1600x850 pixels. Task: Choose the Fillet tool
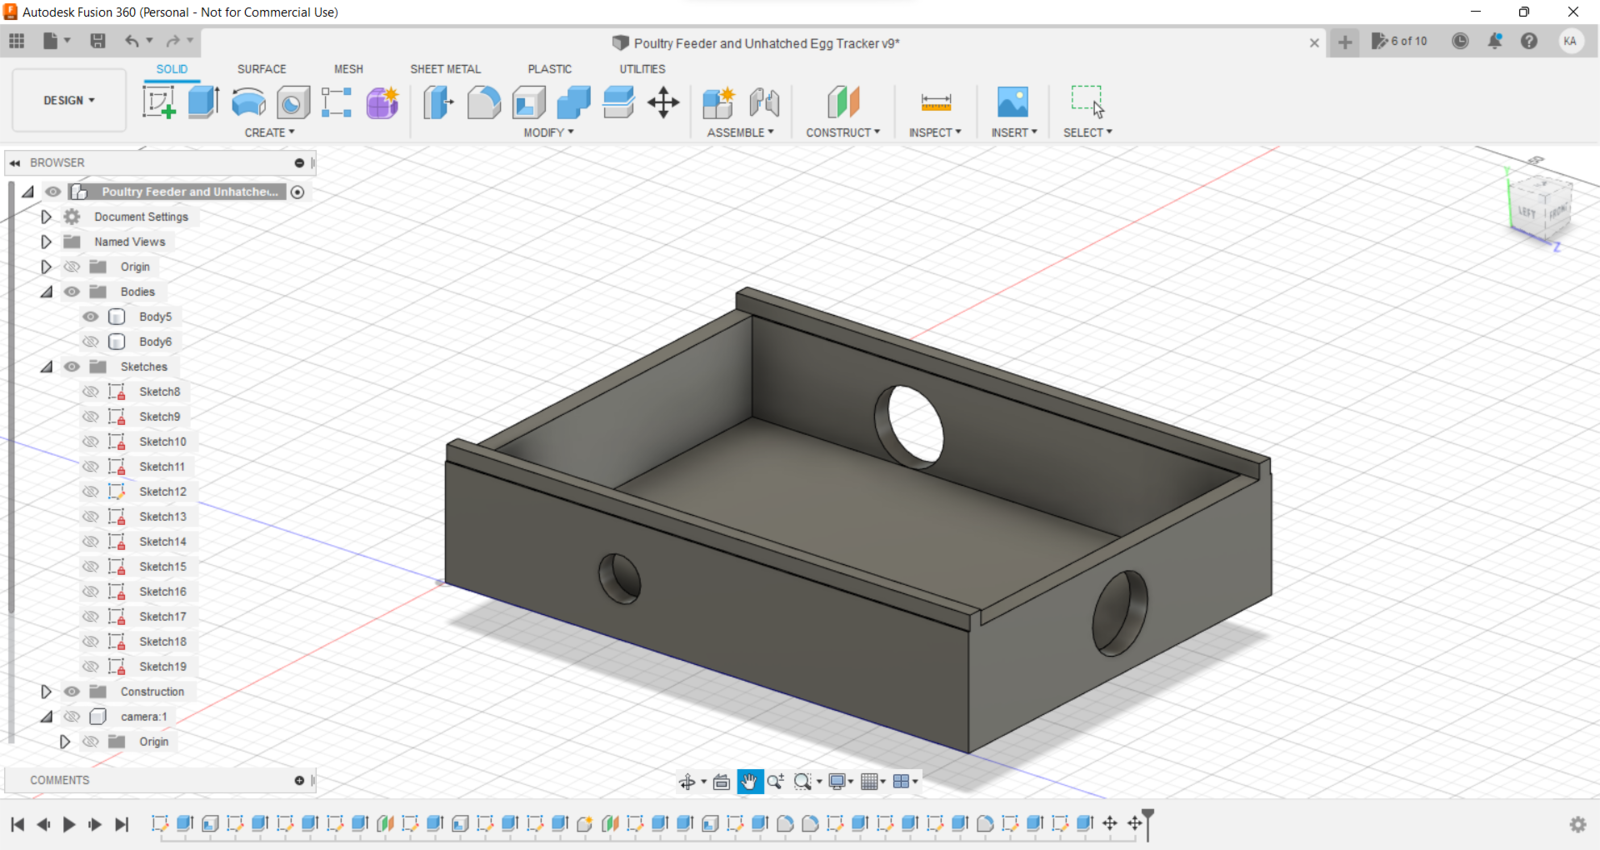tap(484, 102)
